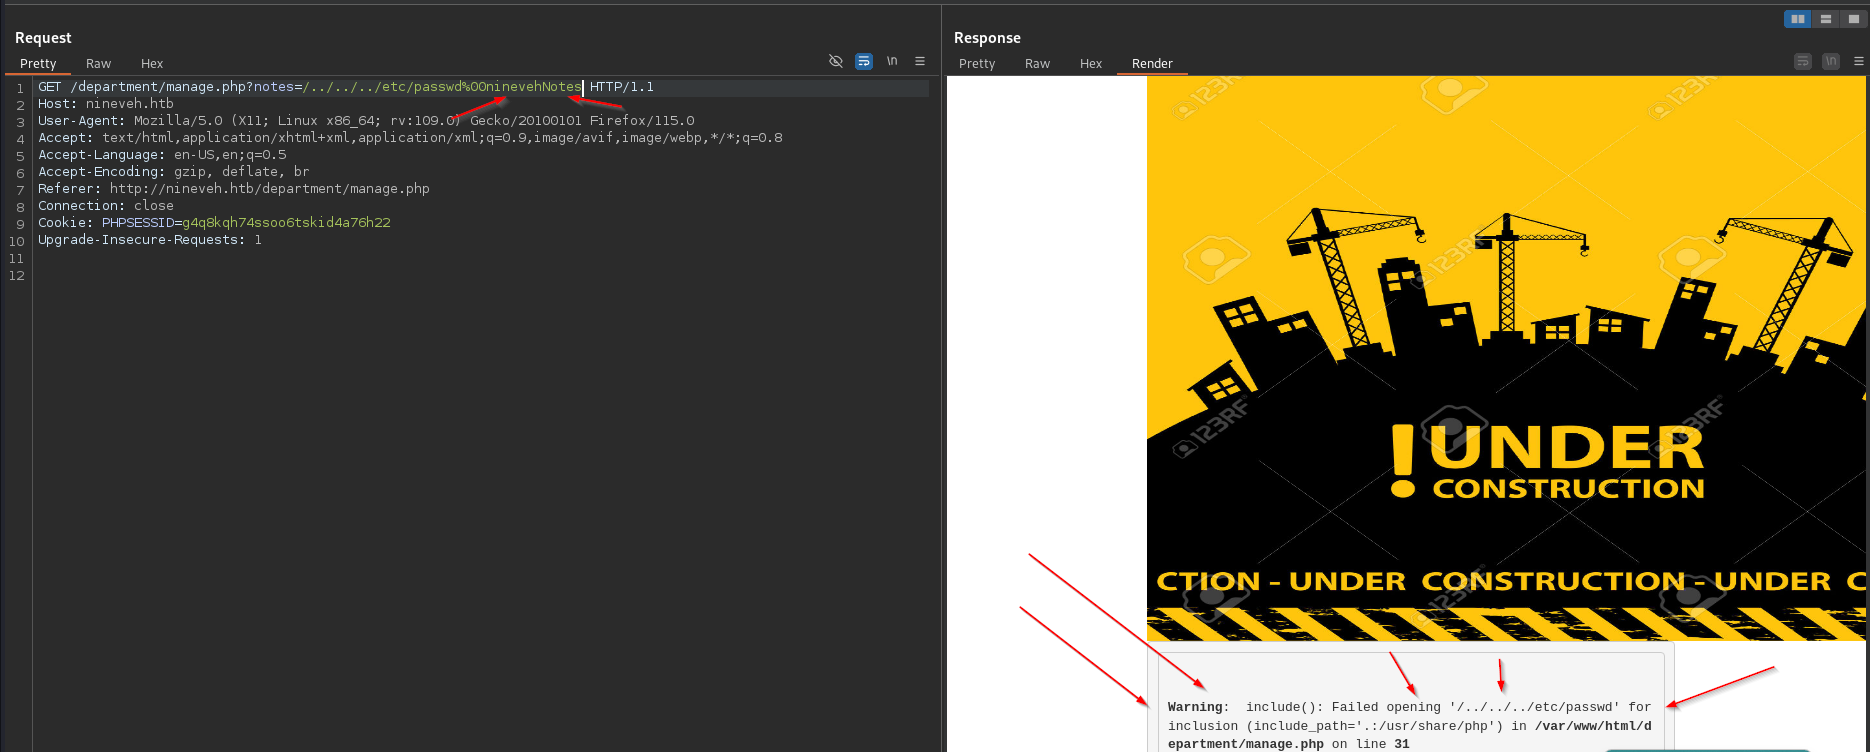Toggle non-printable \n characters in Request
1870x752 pixels.
point(892,62)
